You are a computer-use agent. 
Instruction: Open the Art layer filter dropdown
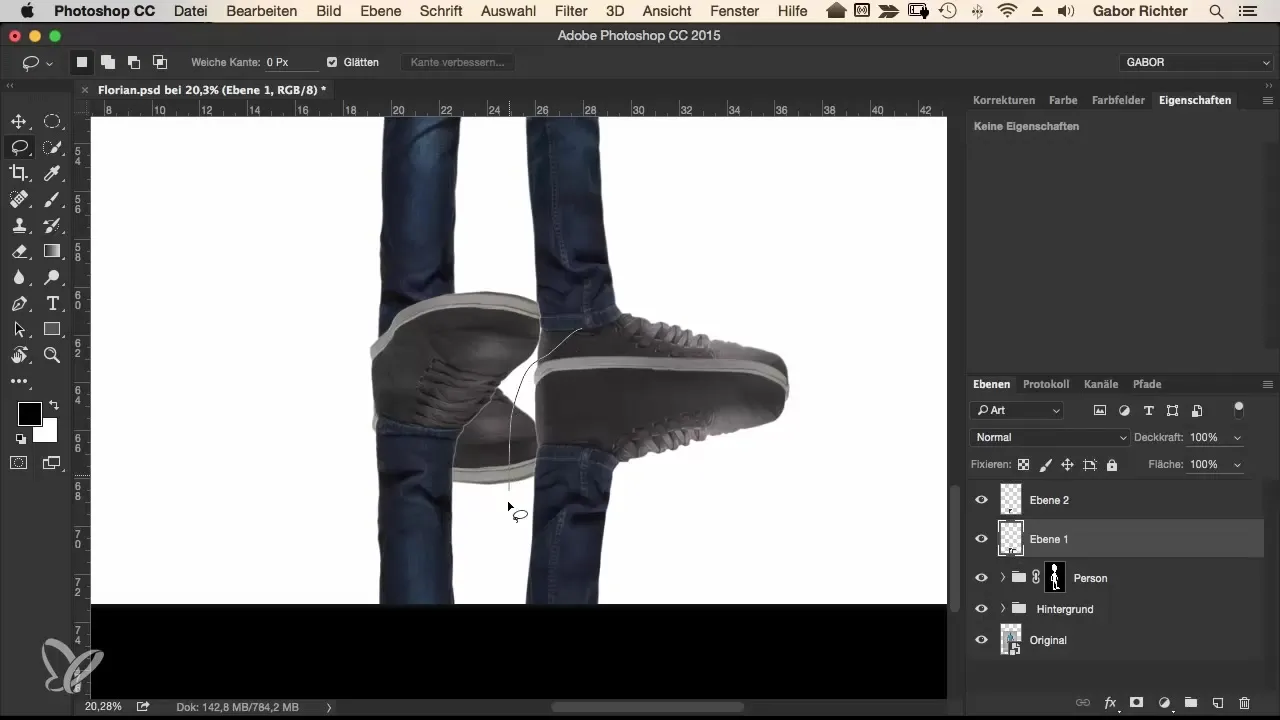click(1017, 410)
